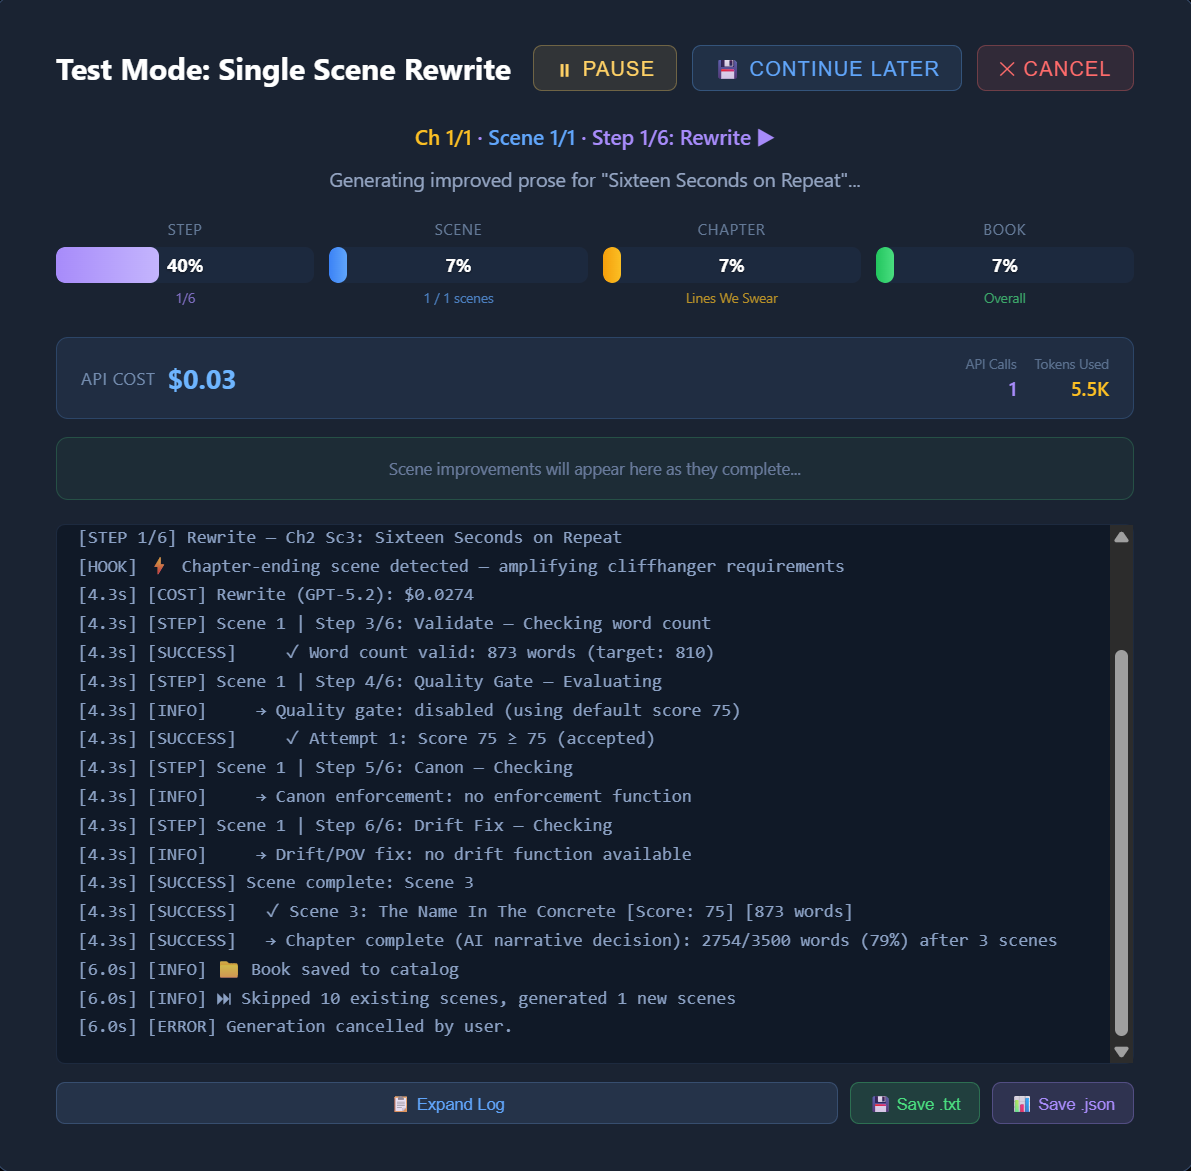
Task: Click the pause icon in PAUSE button
Action: tap(564, 70)
